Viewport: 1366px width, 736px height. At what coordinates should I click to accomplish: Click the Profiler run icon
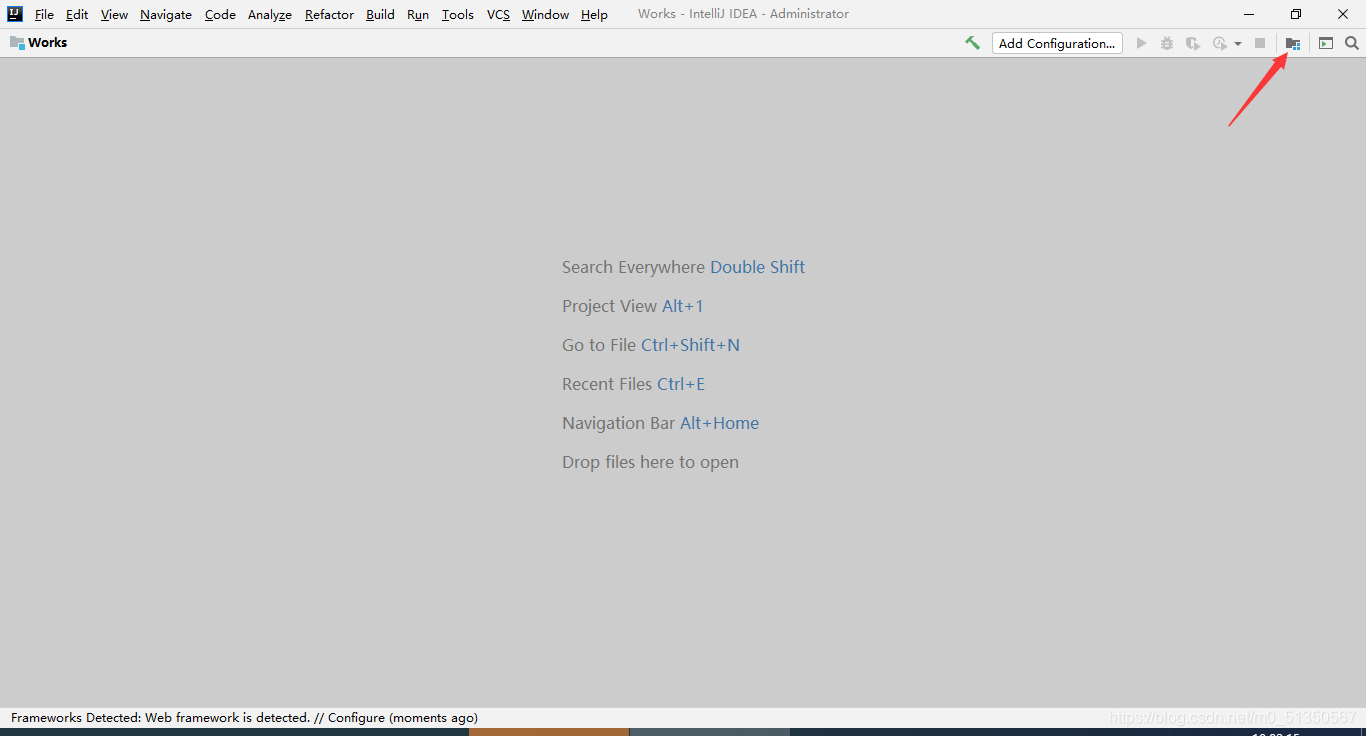[1220, 43]
